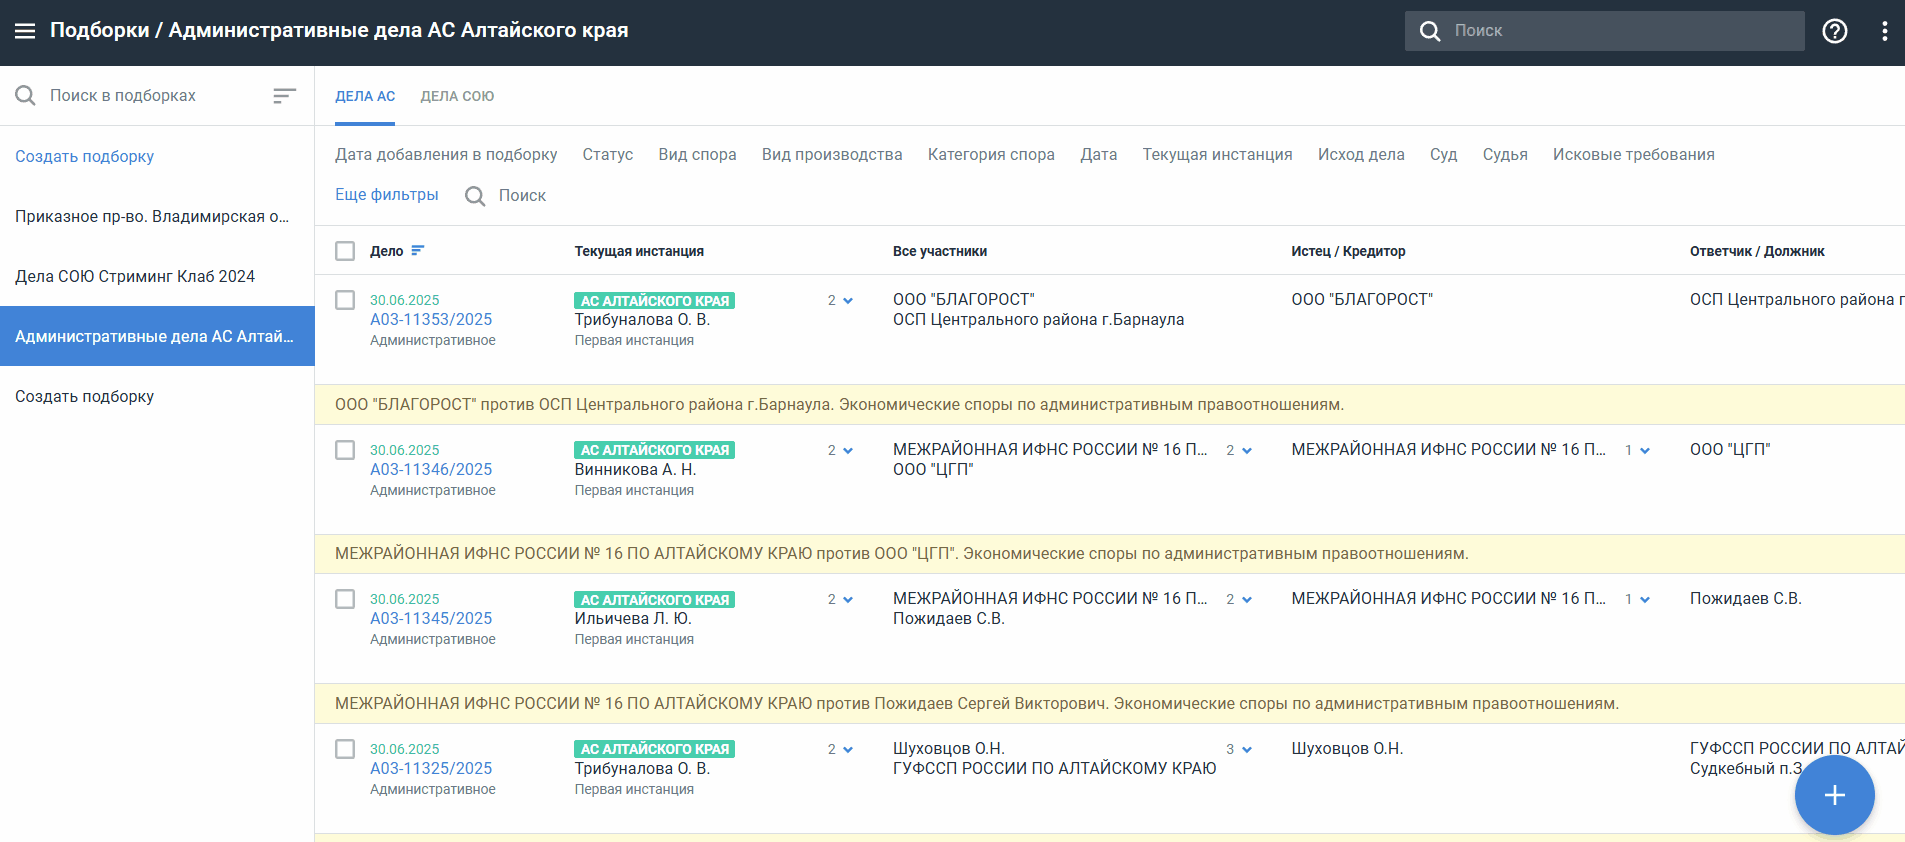Image resolution: width=1905 pixels, height=842 pixels.
Task: Focus the Поиск в подборках field
Action: [150, 95]
